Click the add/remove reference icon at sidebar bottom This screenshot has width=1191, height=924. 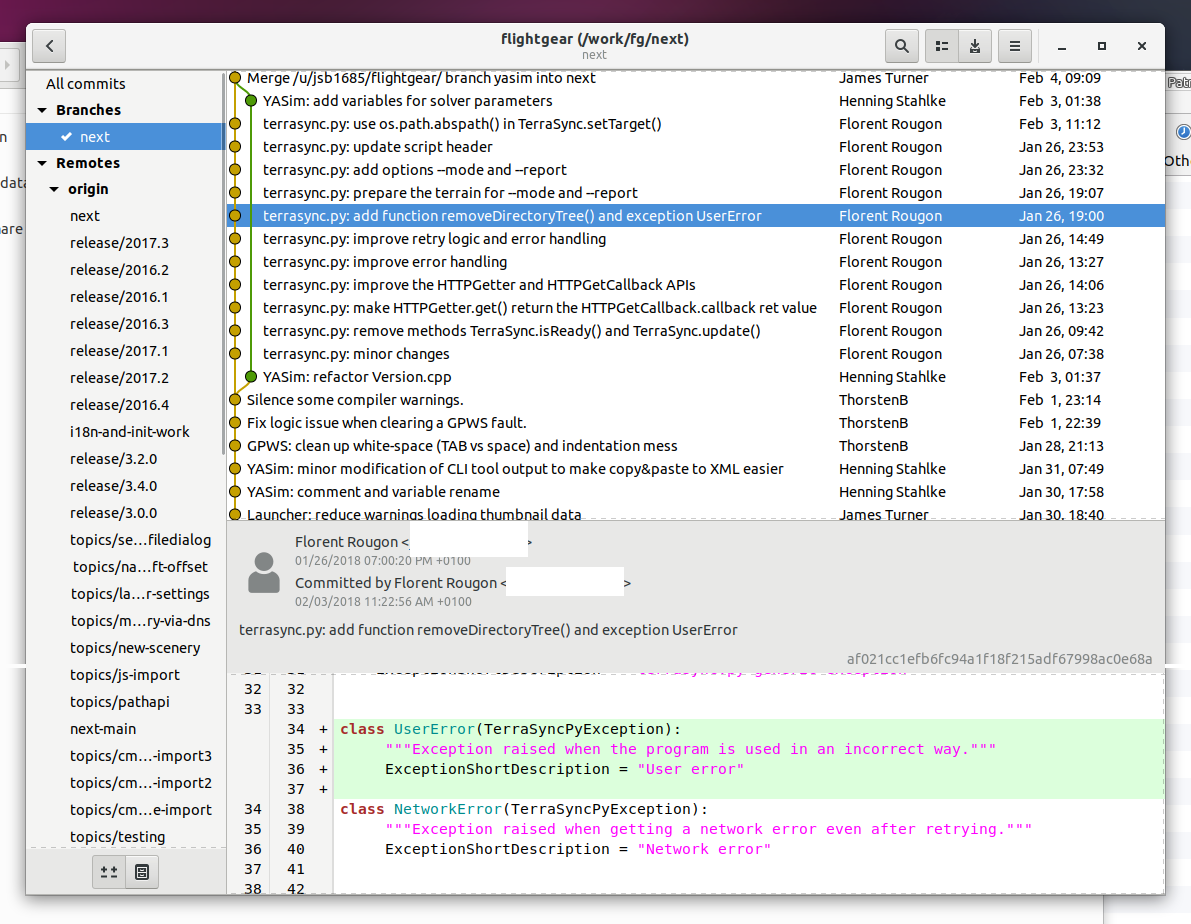(x=109, y=872)
